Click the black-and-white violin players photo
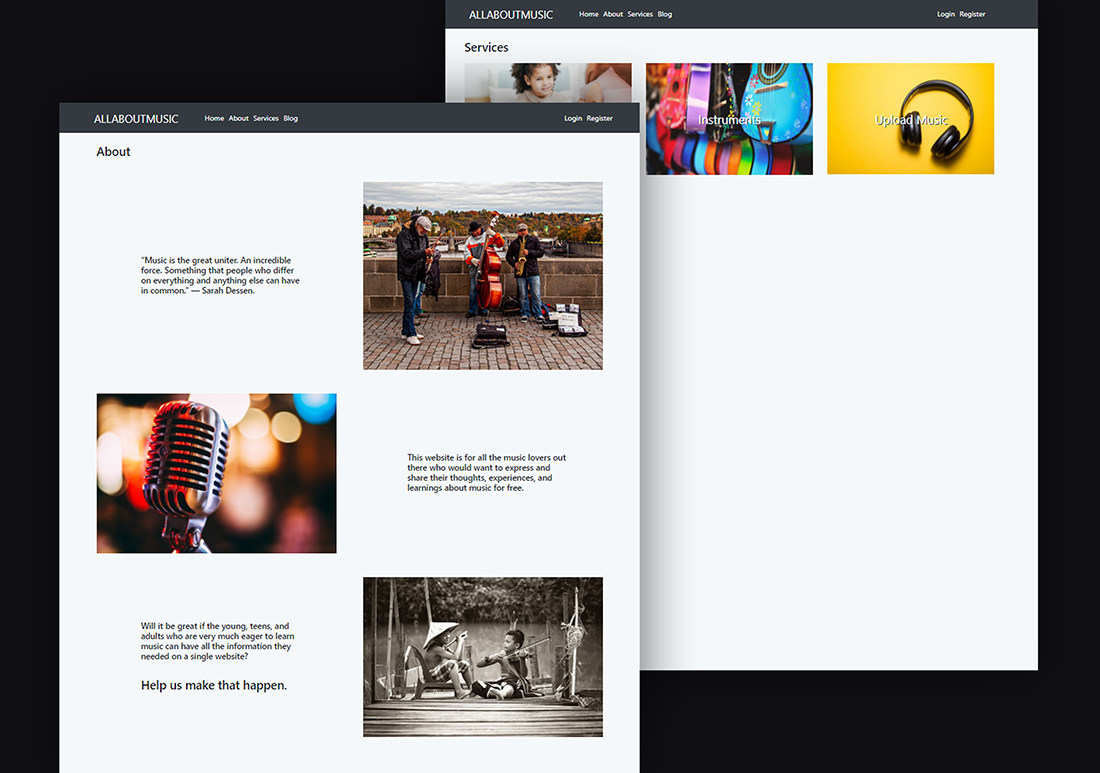This screenshot has height=773, width=1100. 482,656
